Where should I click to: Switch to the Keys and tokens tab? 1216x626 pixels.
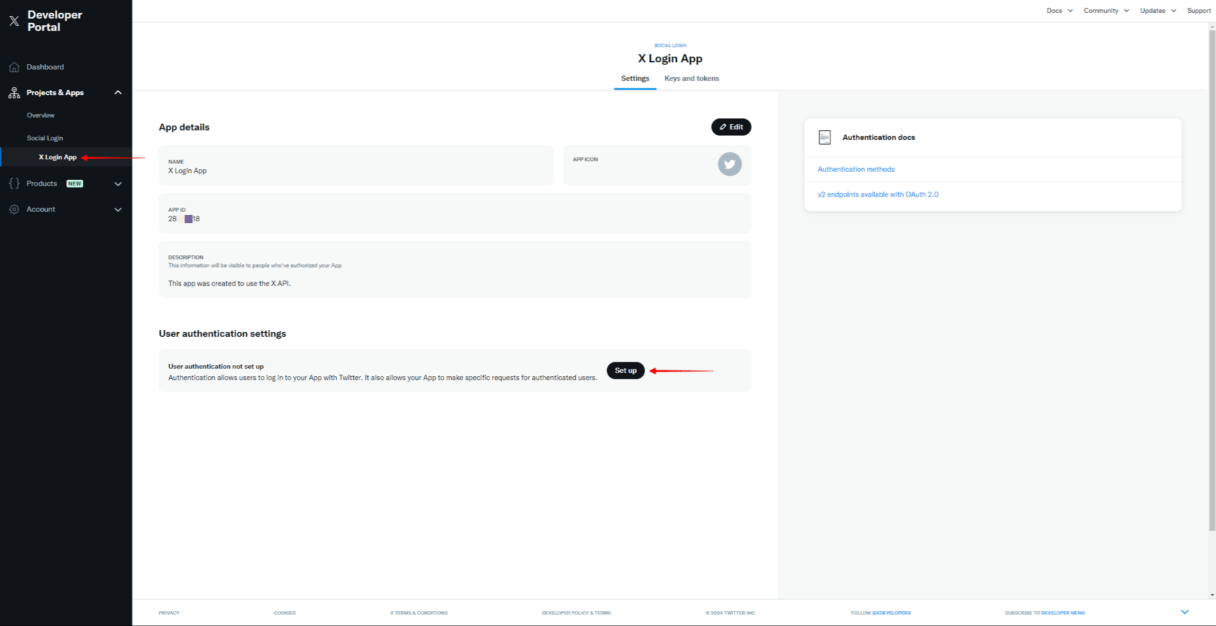[691, 77]
